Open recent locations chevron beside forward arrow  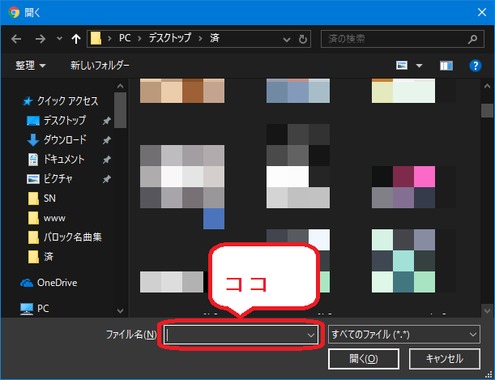point(59,39)
